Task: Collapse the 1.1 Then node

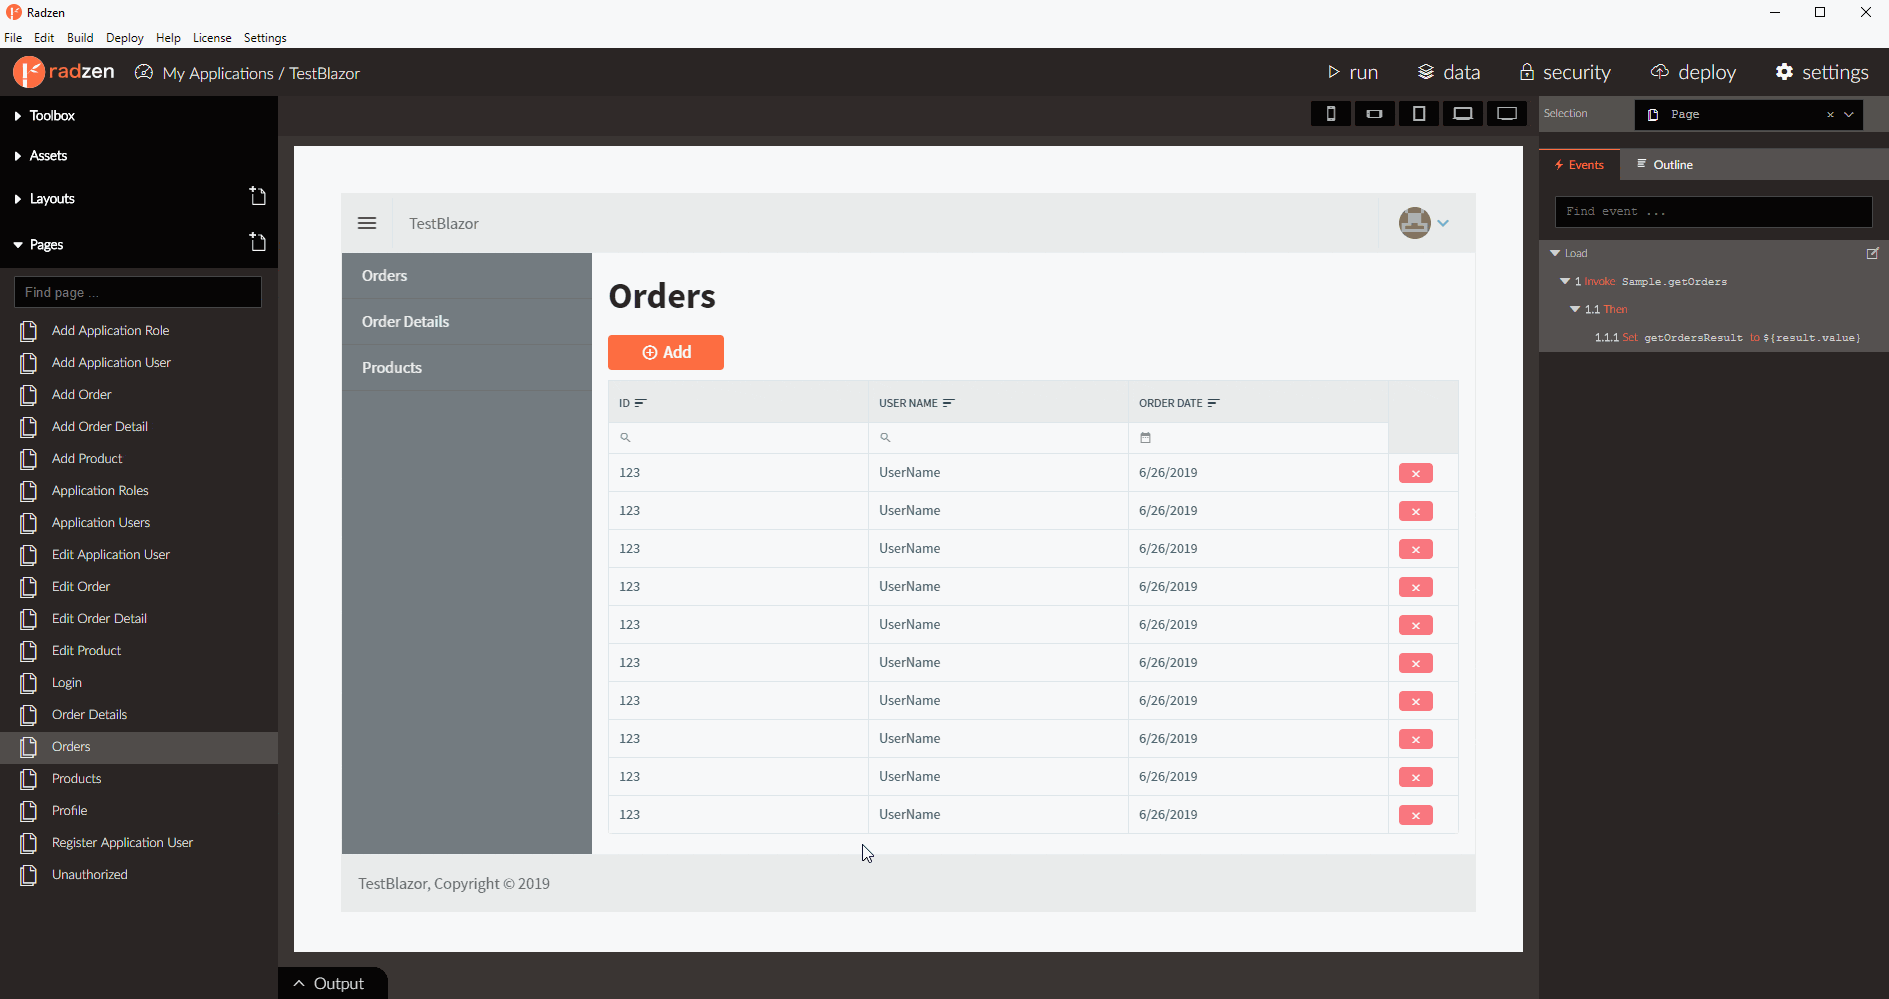Action: pyautogui.click(x=1575, y=309)
